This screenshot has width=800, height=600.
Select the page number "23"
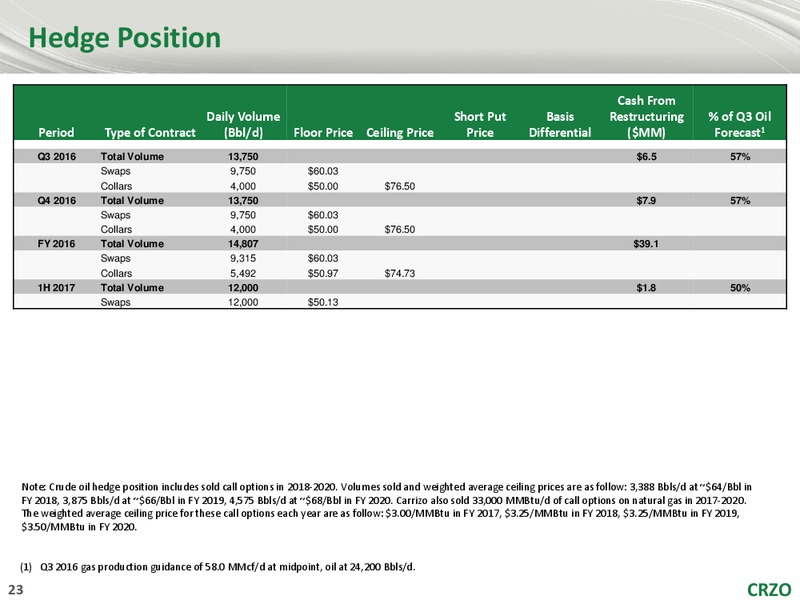point(16,590)
